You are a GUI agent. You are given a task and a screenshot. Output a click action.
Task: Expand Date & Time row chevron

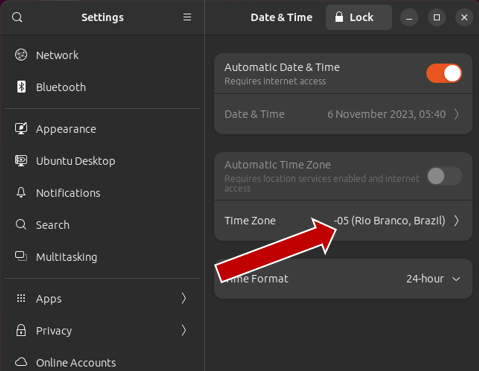[456, 114]
